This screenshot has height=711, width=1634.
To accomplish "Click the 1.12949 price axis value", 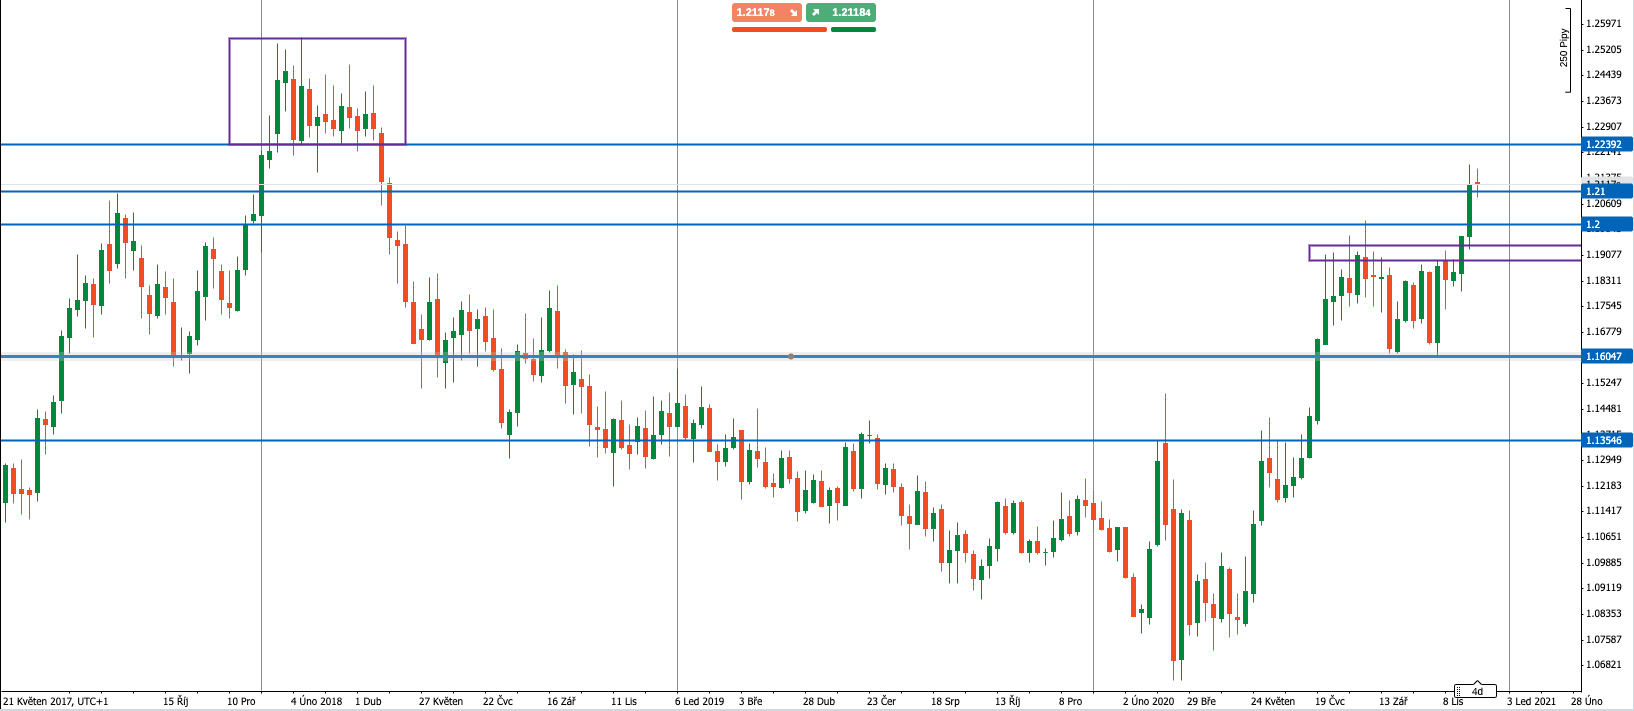I will pos(1604,459).
